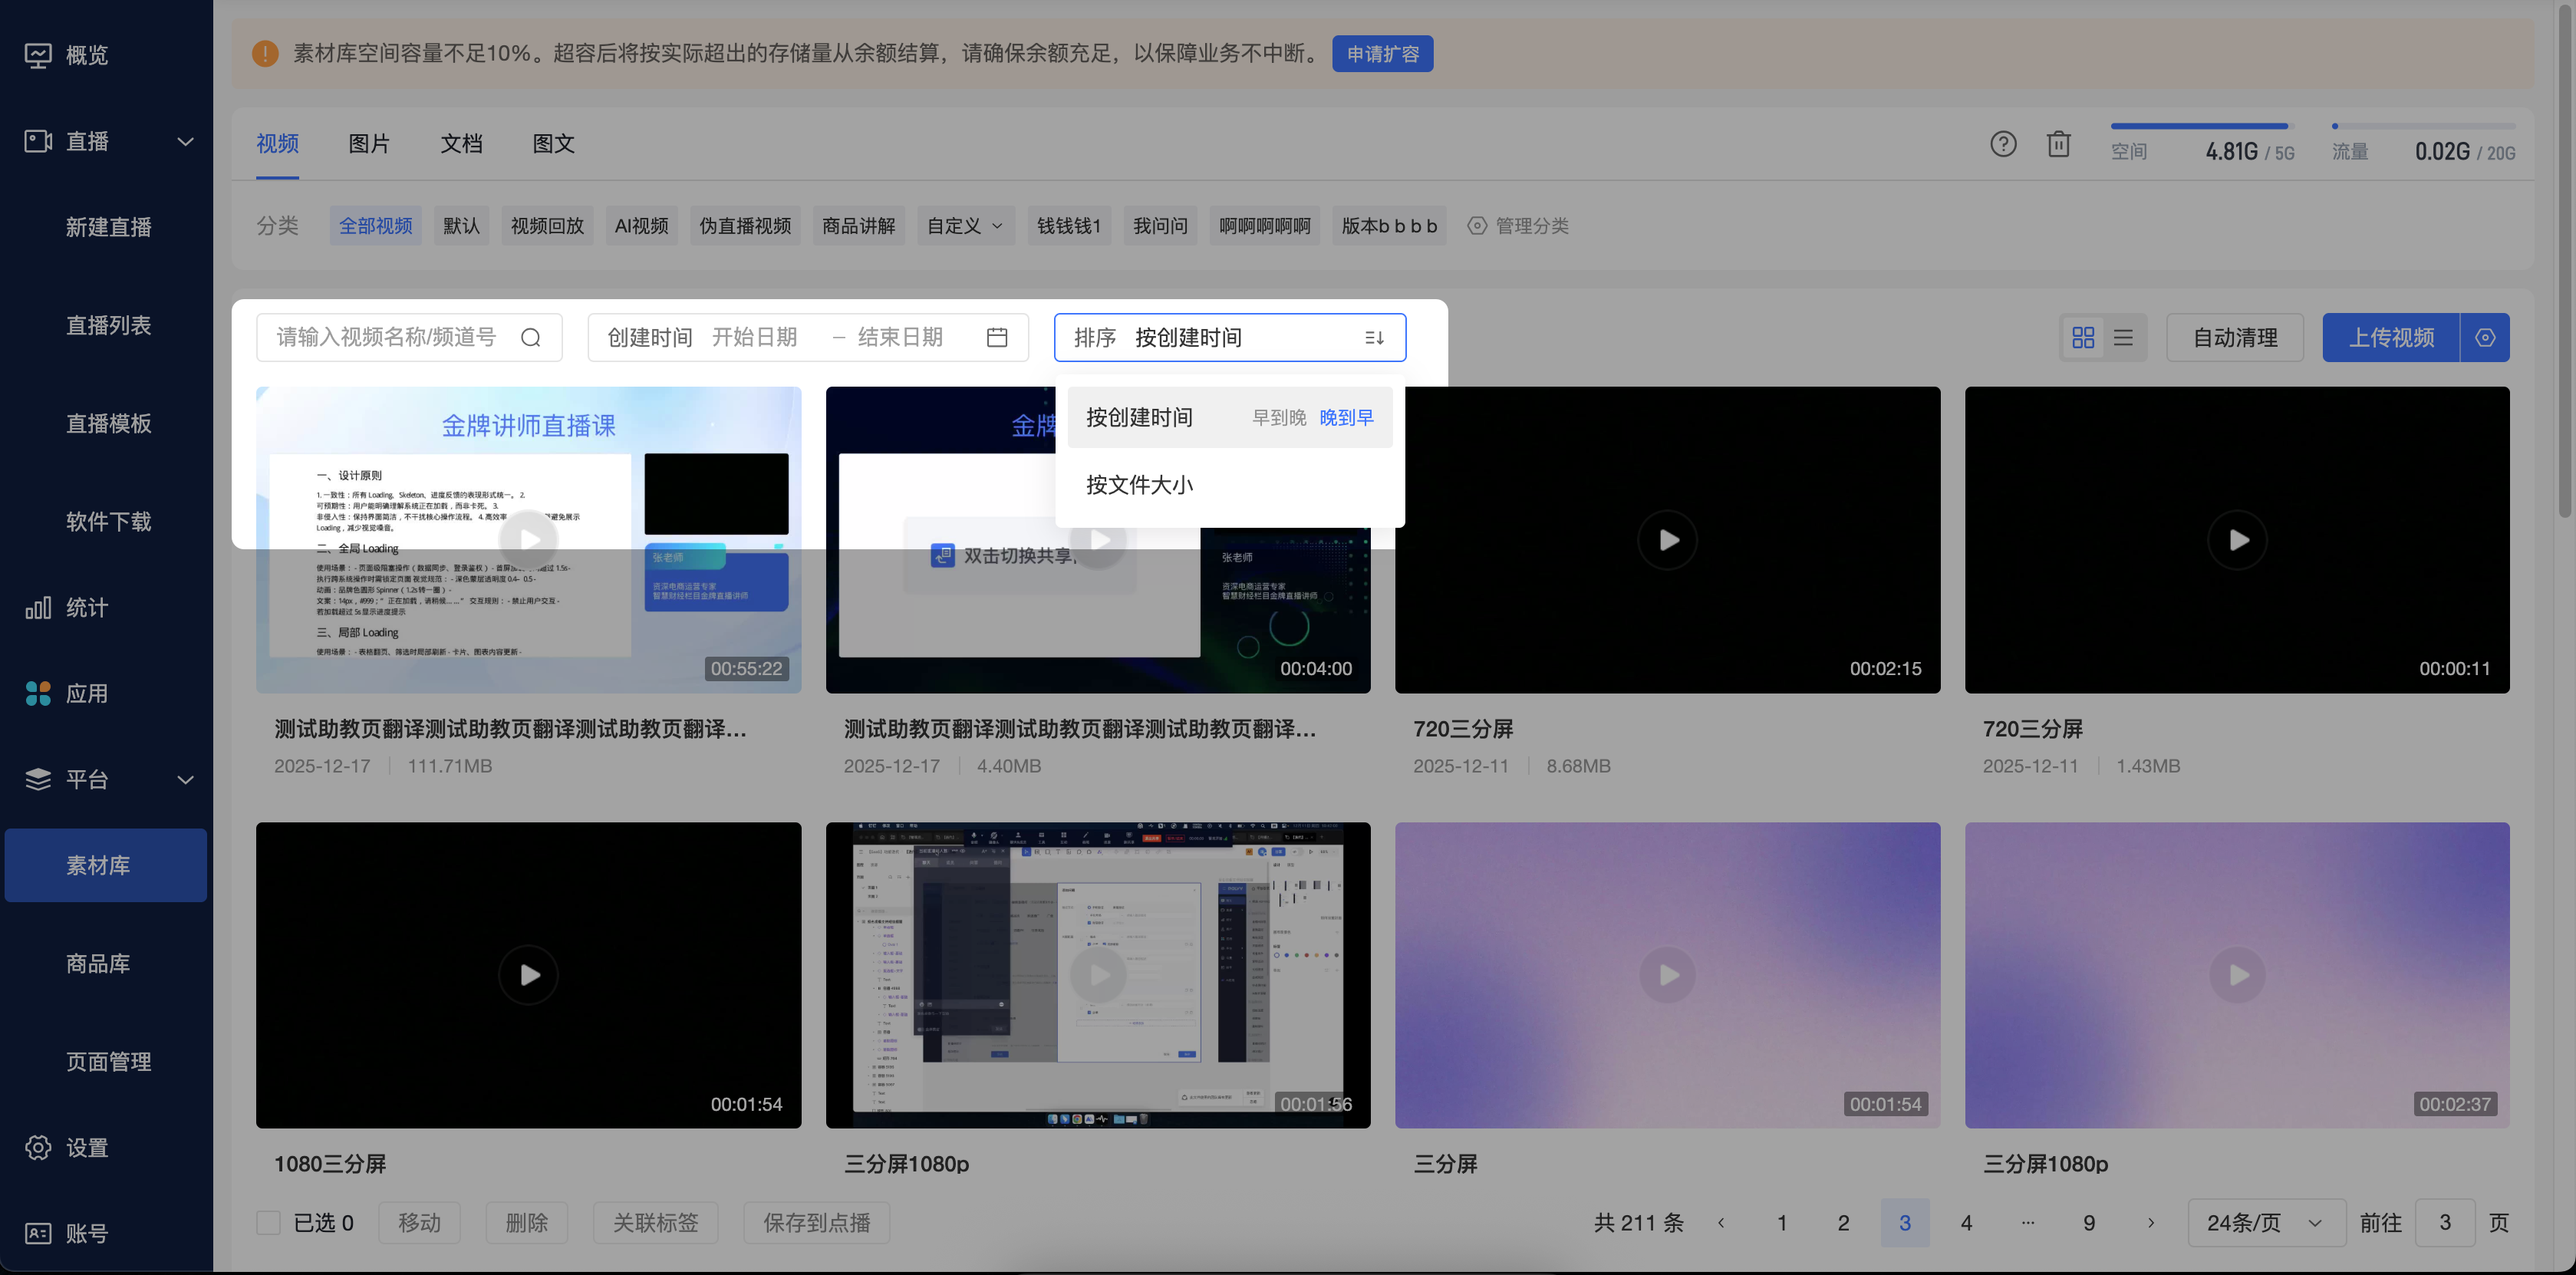Click the 应用 apps icon

click(38, 694)
